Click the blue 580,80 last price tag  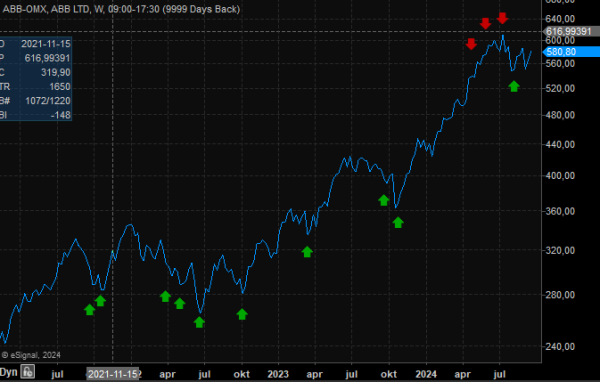[x=571, y=52]
